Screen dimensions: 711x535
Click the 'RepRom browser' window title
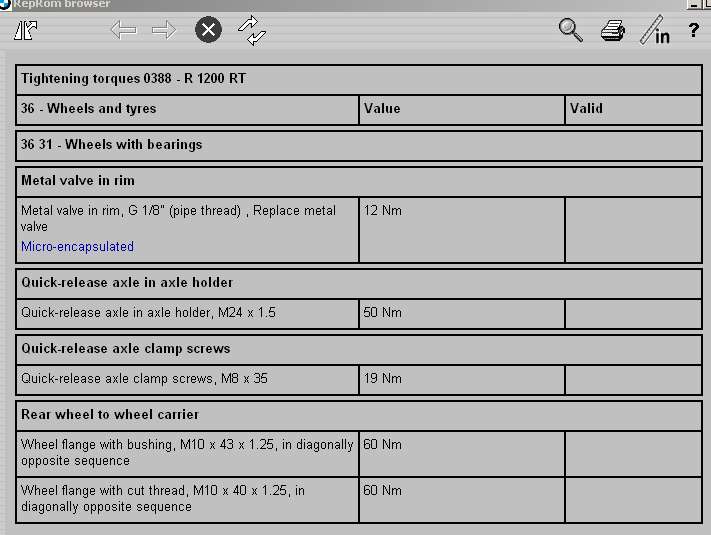click(61, 4)
